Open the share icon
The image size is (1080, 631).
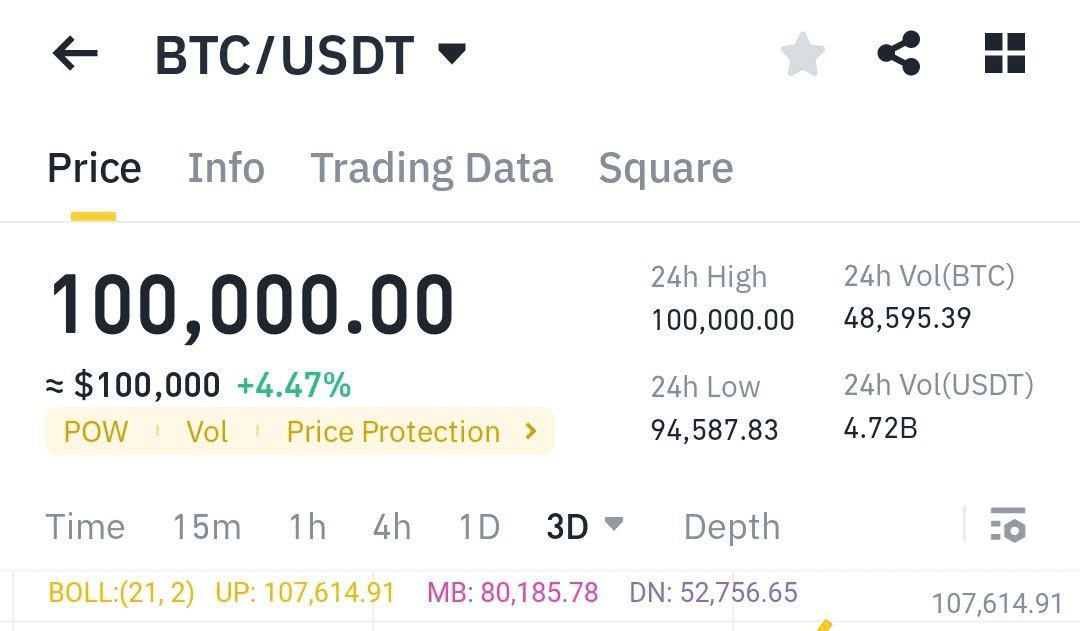point(899,53)
